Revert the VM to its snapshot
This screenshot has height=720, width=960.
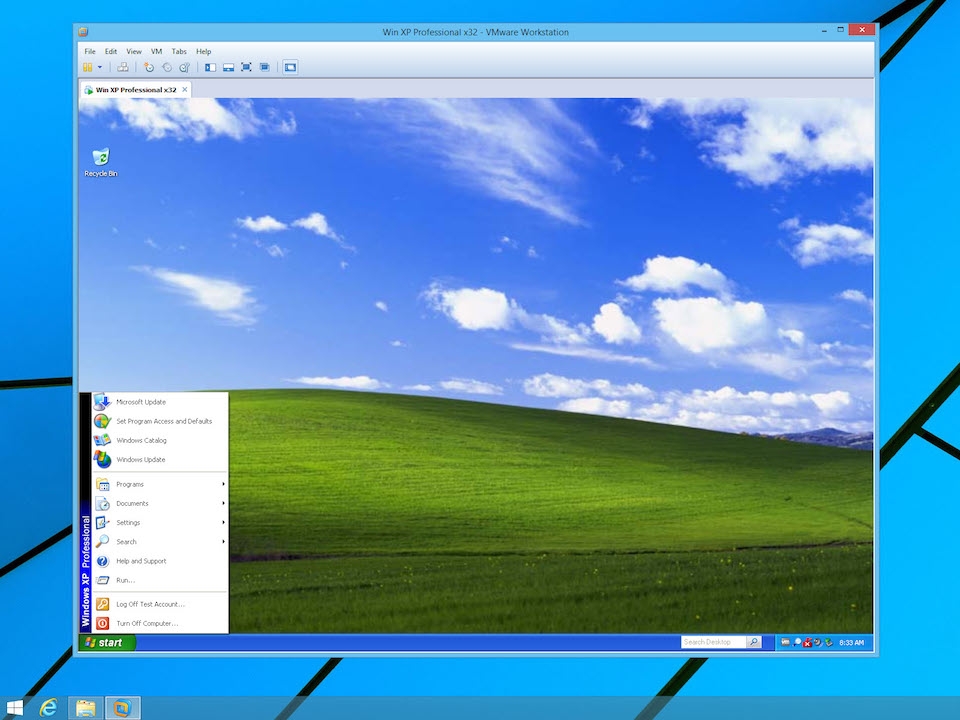click(166, 67)
